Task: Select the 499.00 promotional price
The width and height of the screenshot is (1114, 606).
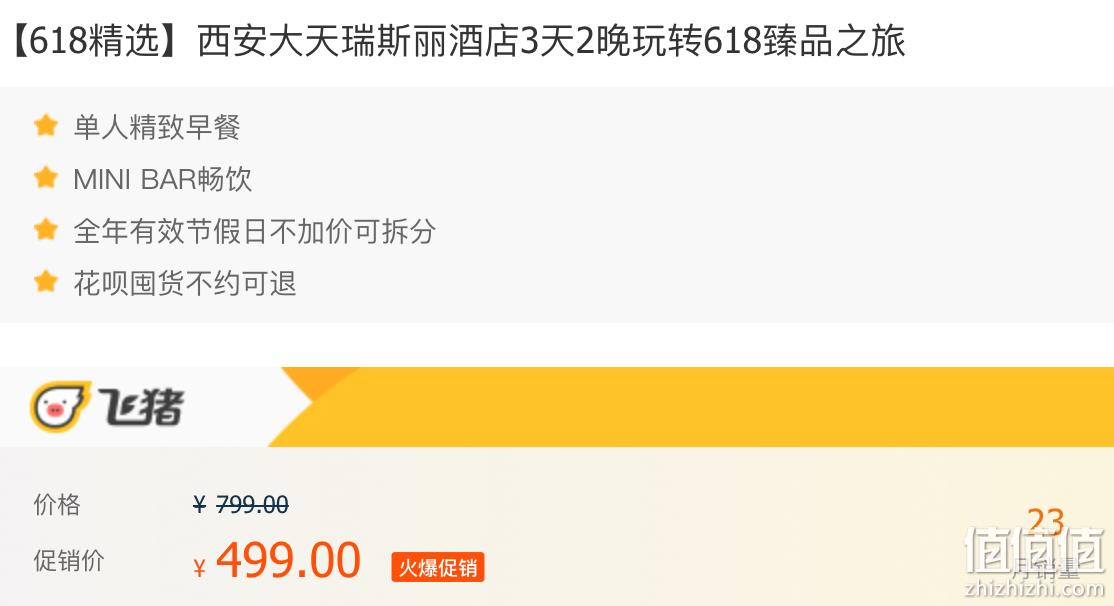Action: (x=288, y=561)
